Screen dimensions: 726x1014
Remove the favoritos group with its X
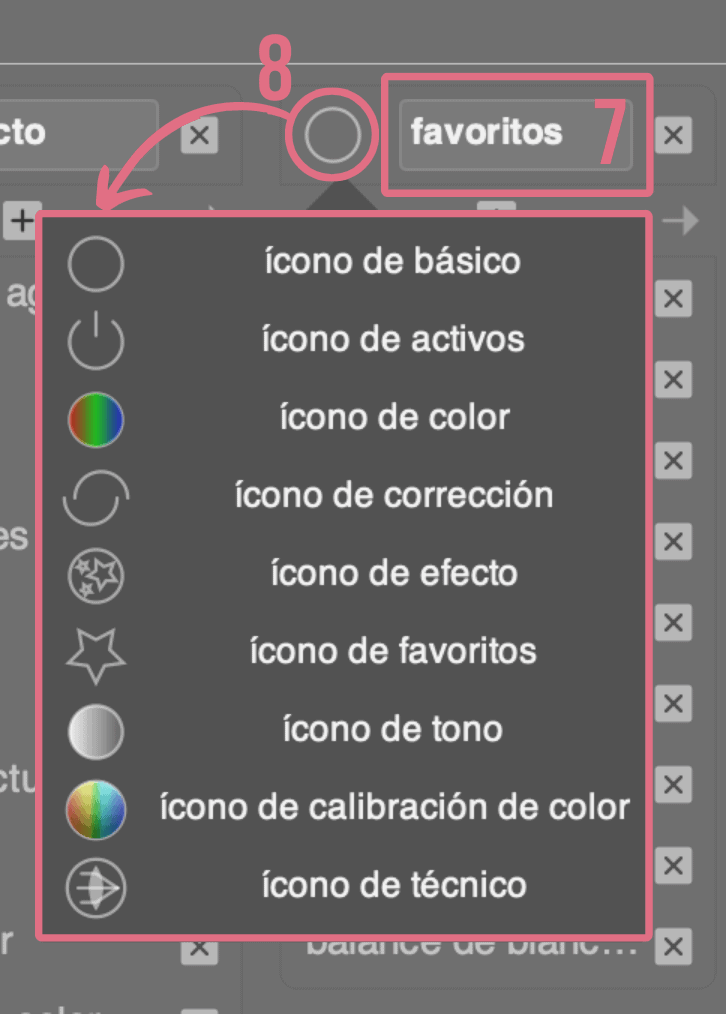click(674, 135)
